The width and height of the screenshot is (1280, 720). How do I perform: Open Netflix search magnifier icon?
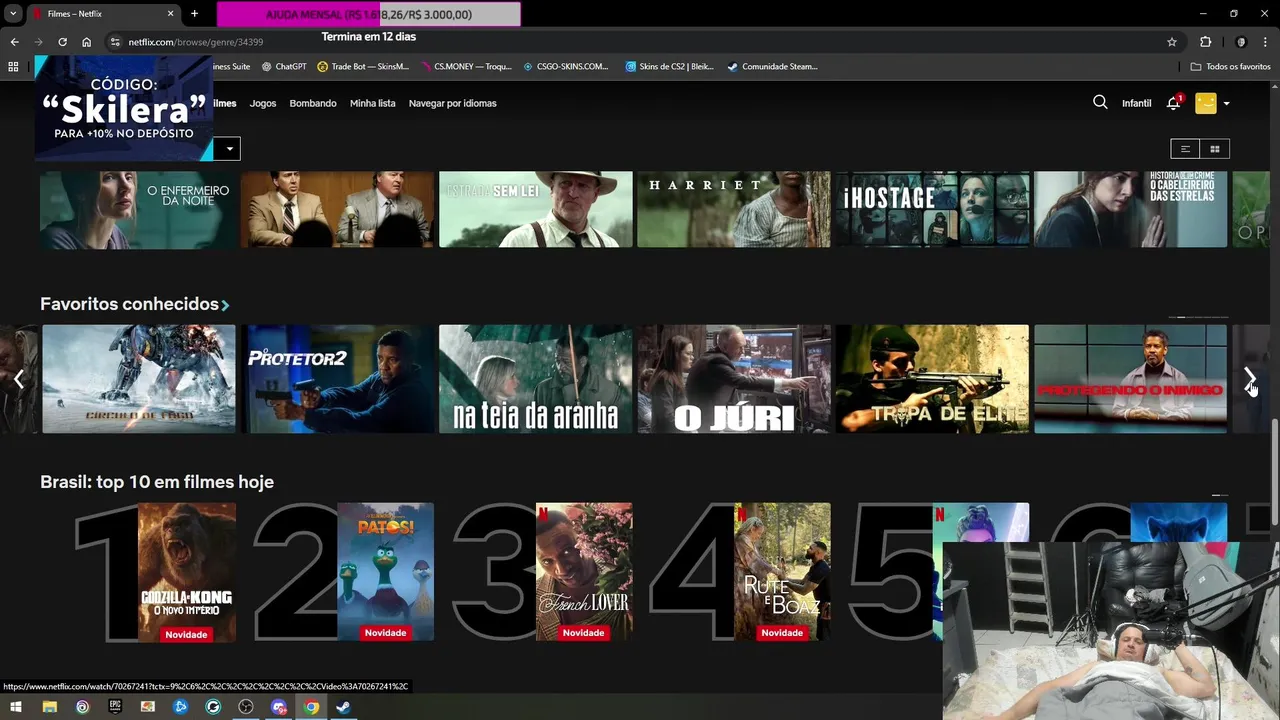pyautogui.click(x=1100, y=102)
